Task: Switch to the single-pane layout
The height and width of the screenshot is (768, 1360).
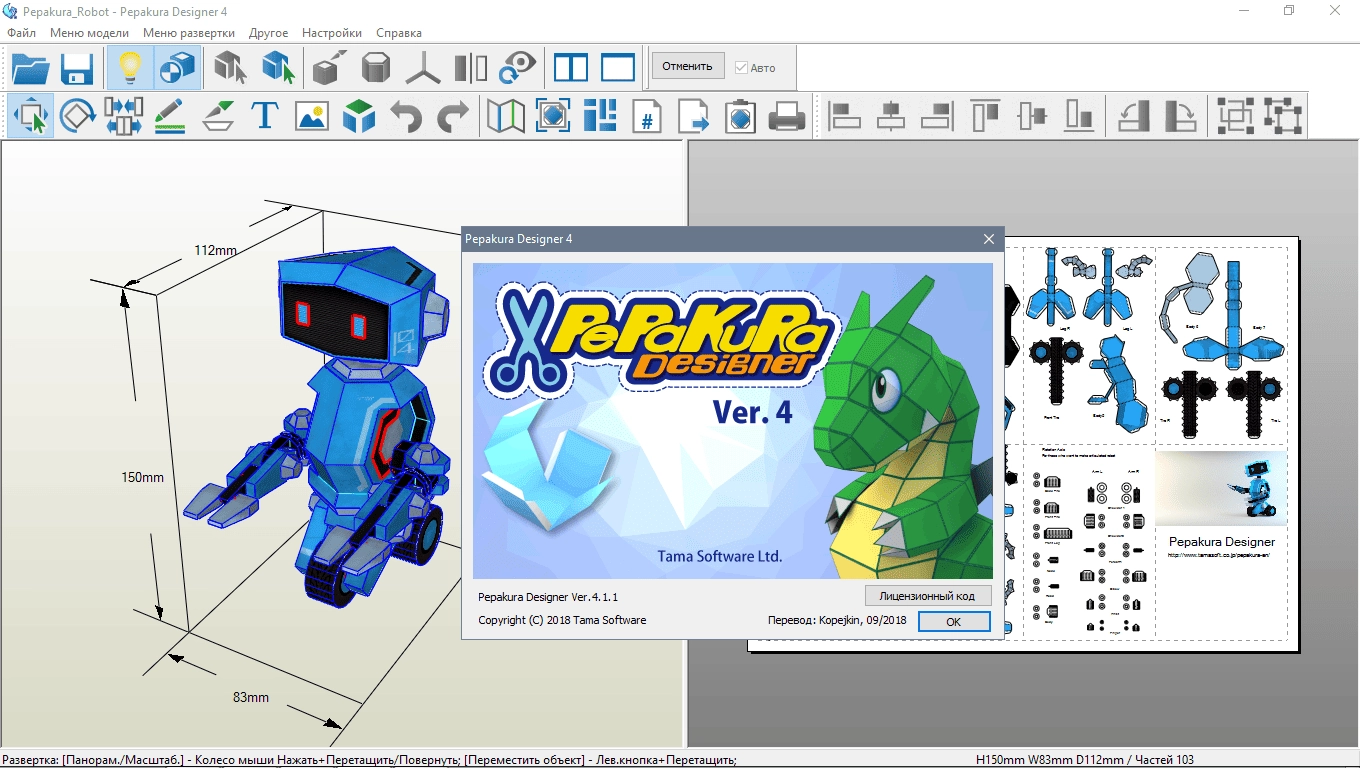Action: [x=618, y=68]
